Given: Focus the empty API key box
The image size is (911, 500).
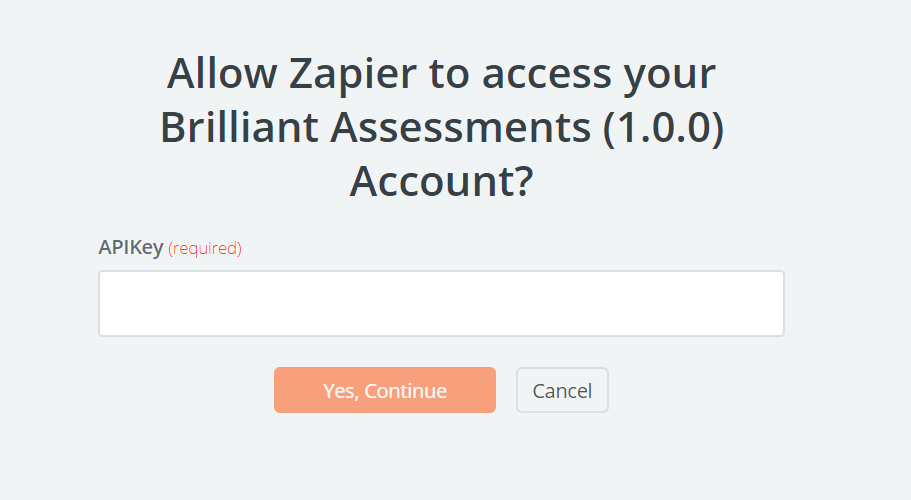Looking at the screenshot, I should (x=441, y=303).
